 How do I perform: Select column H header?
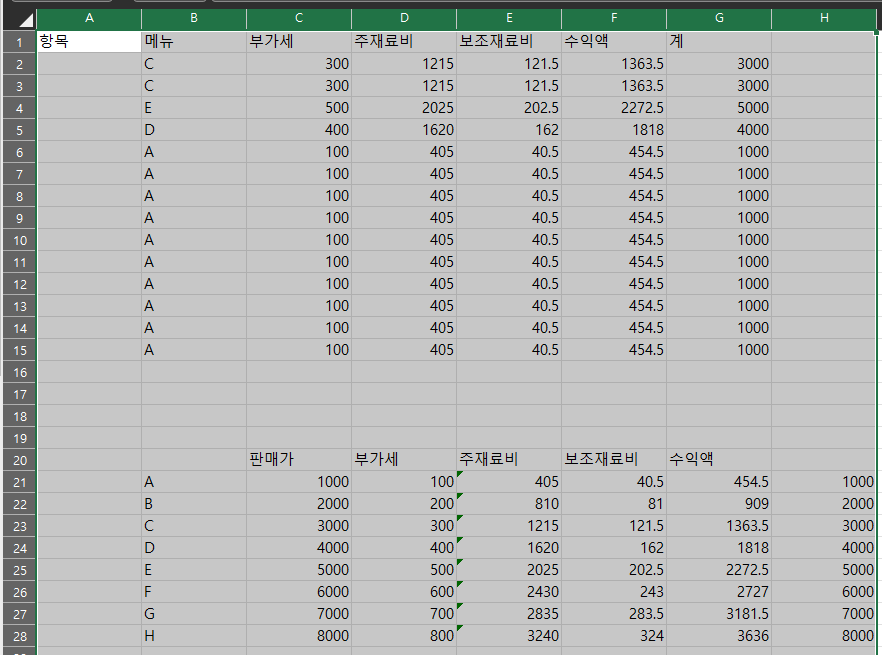824,19
